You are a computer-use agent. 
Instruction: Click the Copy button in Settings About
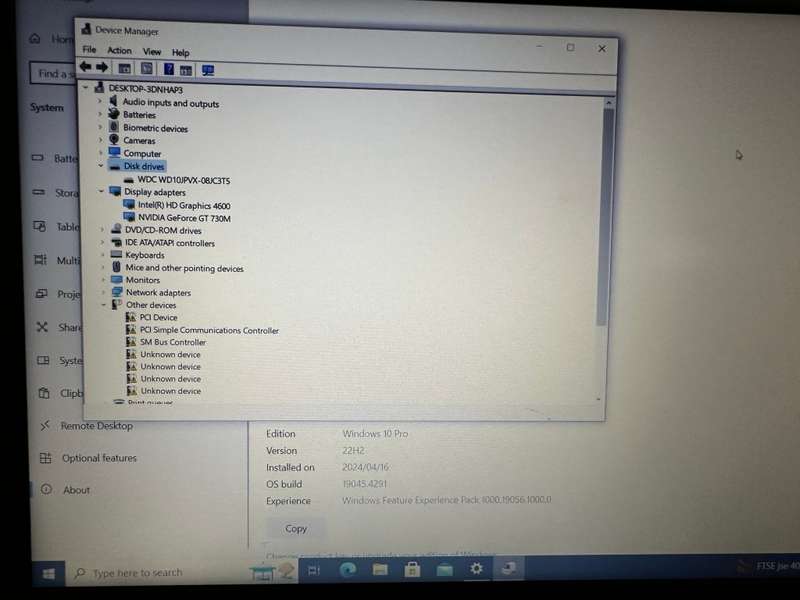coord(296,529)
